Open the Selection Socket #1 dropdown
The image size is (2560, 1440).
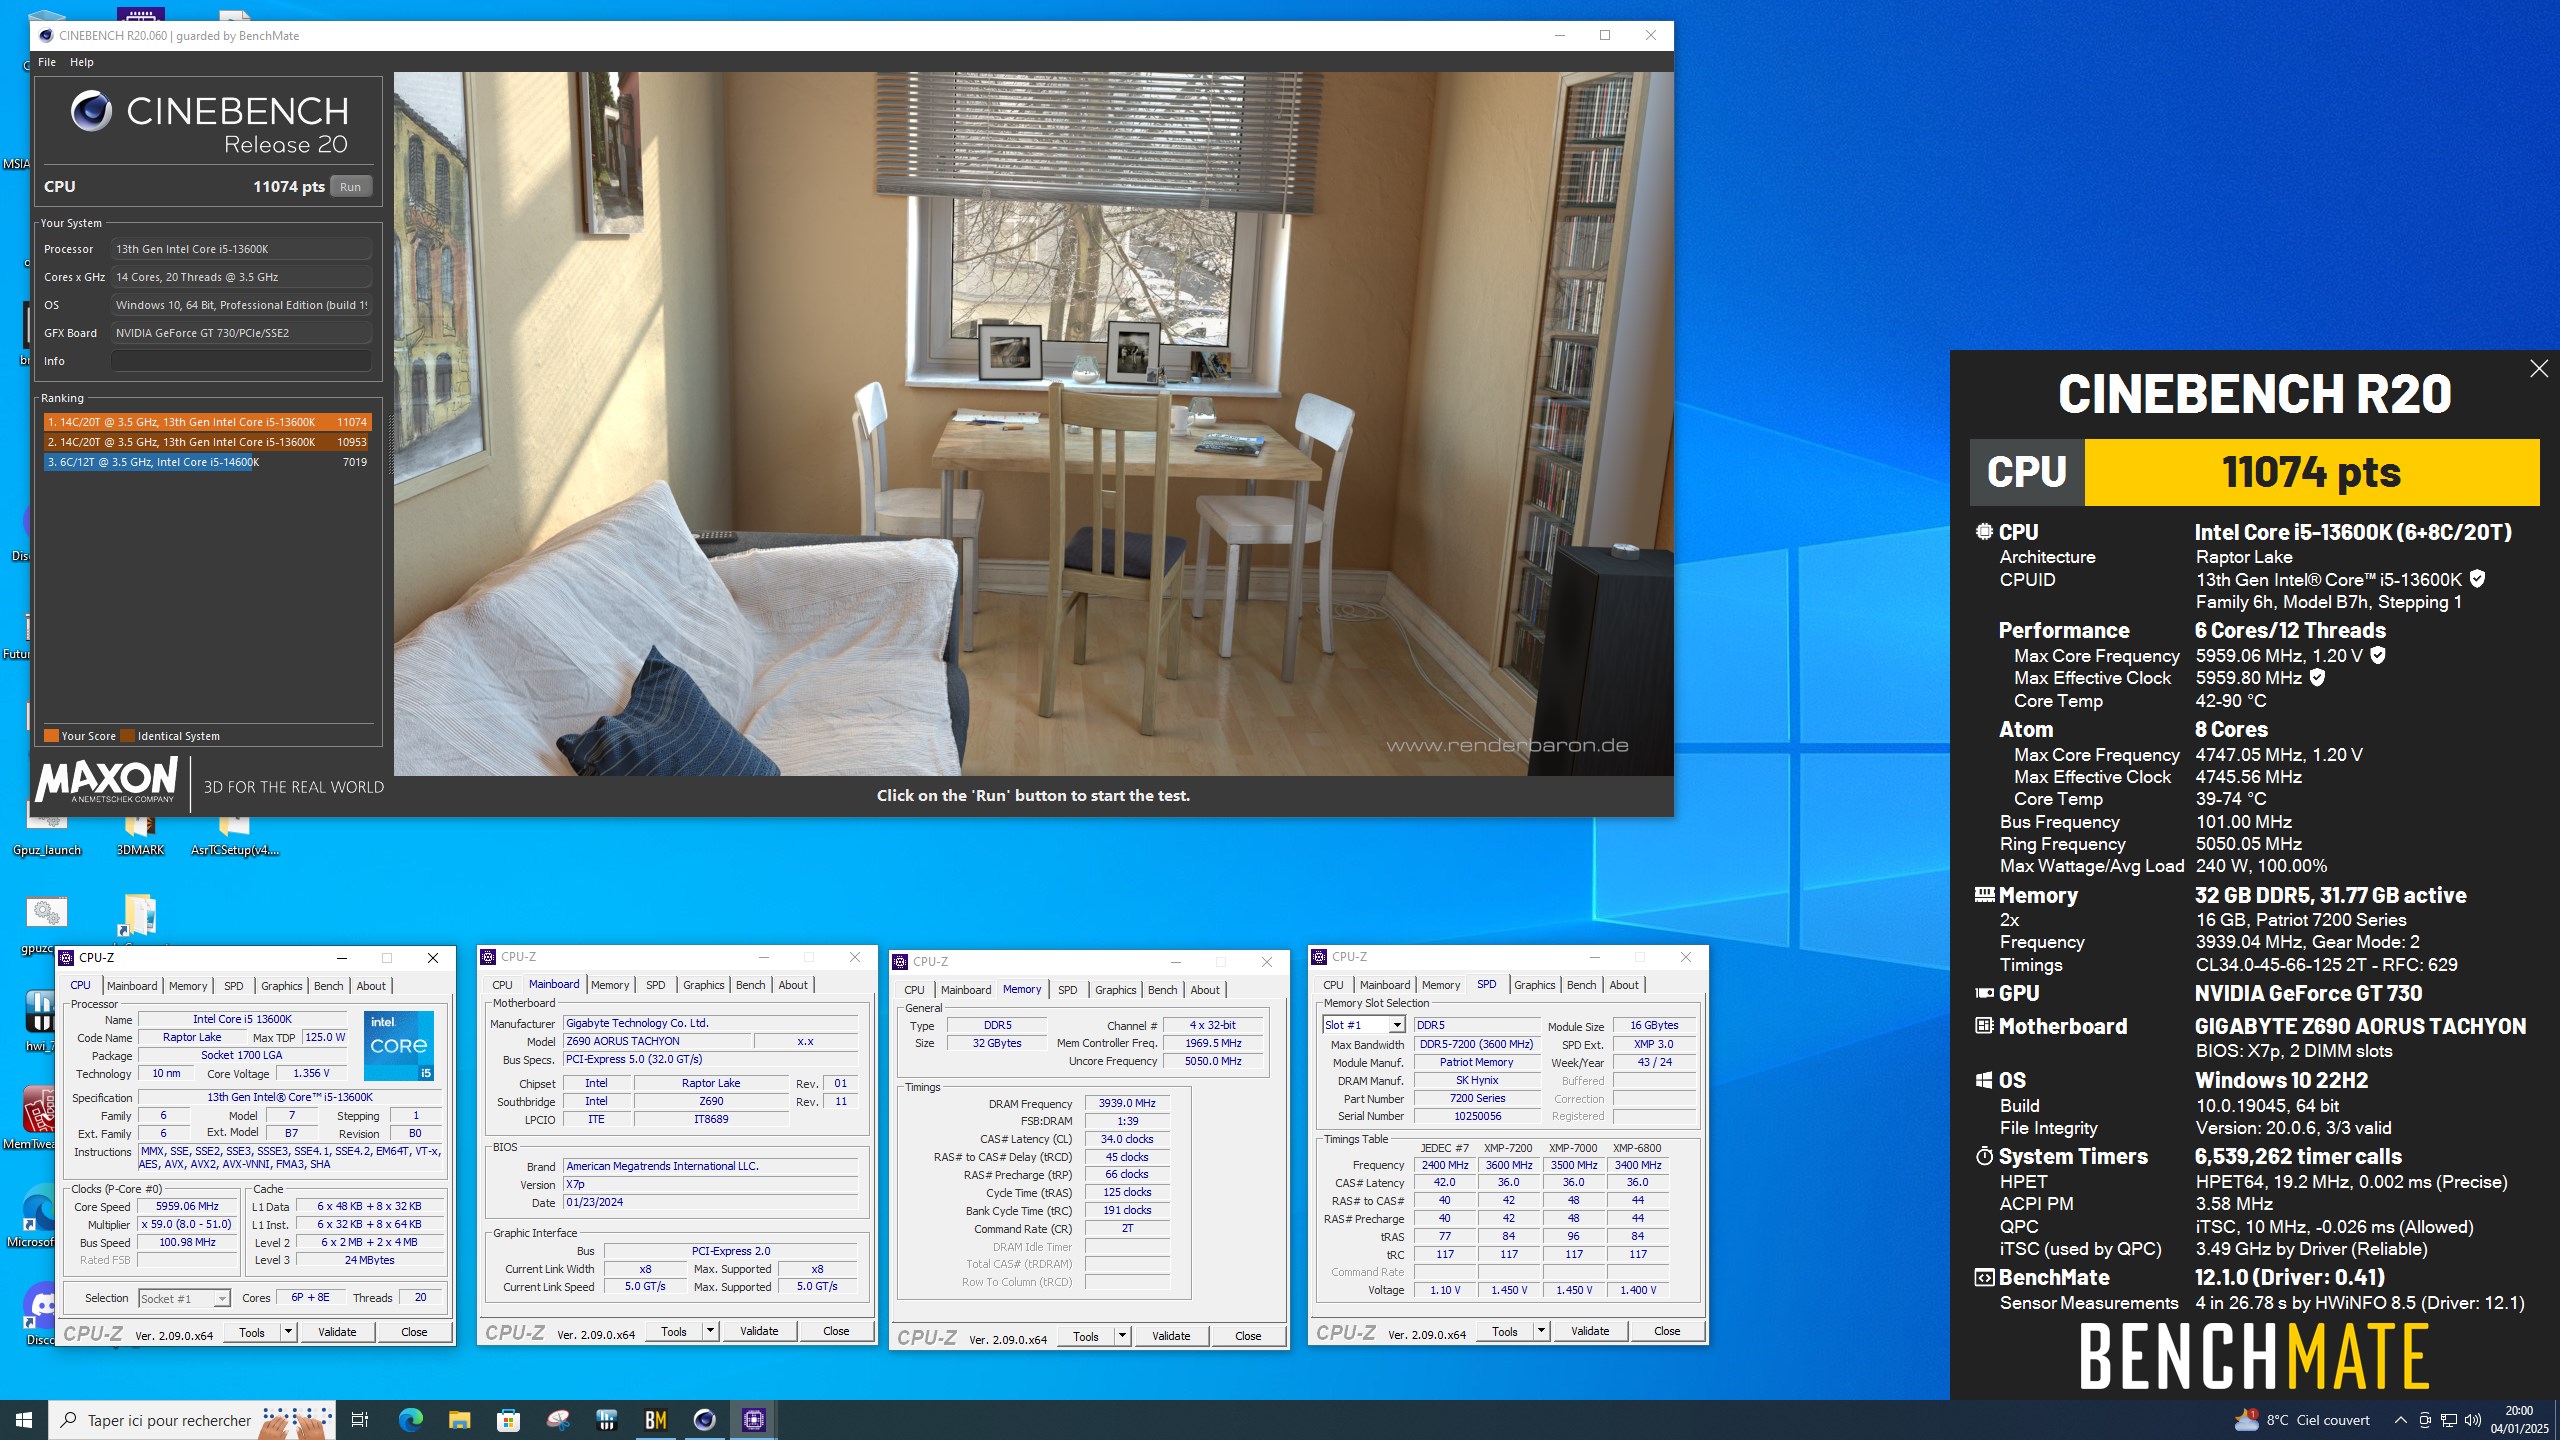[184, 1298]
